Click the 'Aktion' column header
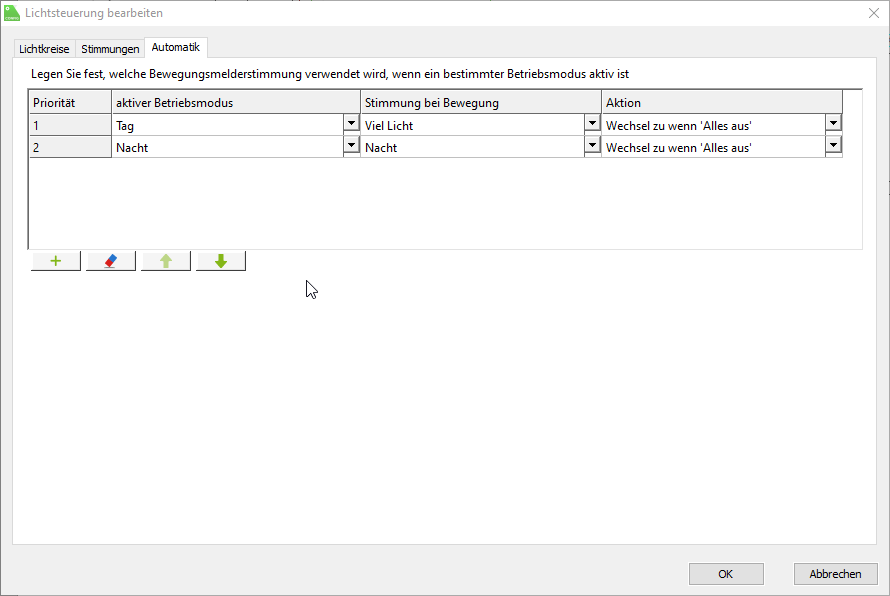890x596 pixels. click(x=722, y=102)
